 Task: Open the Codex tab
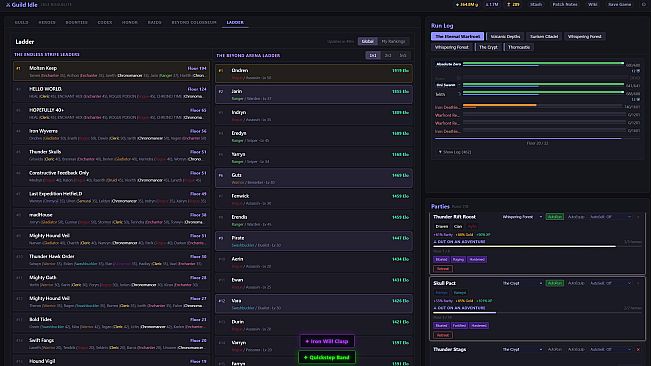coord(105,22)
